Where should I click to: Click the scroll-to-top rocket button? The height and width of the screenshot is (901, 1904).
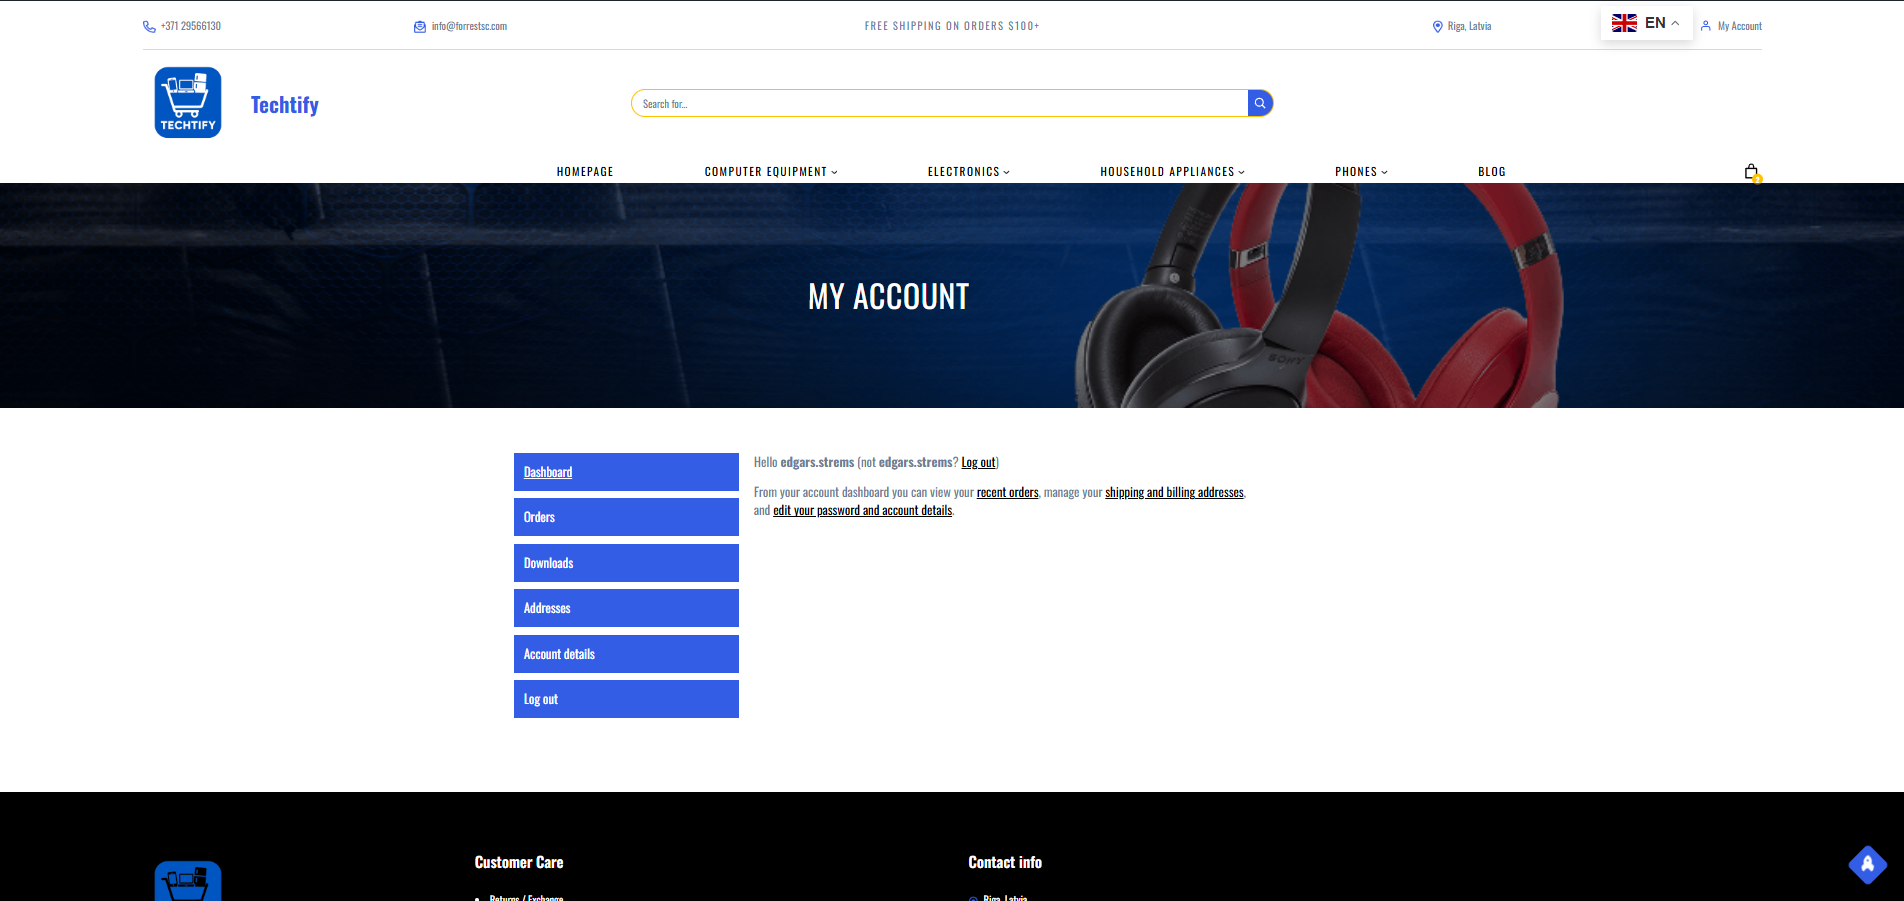tap(1867, 864)
